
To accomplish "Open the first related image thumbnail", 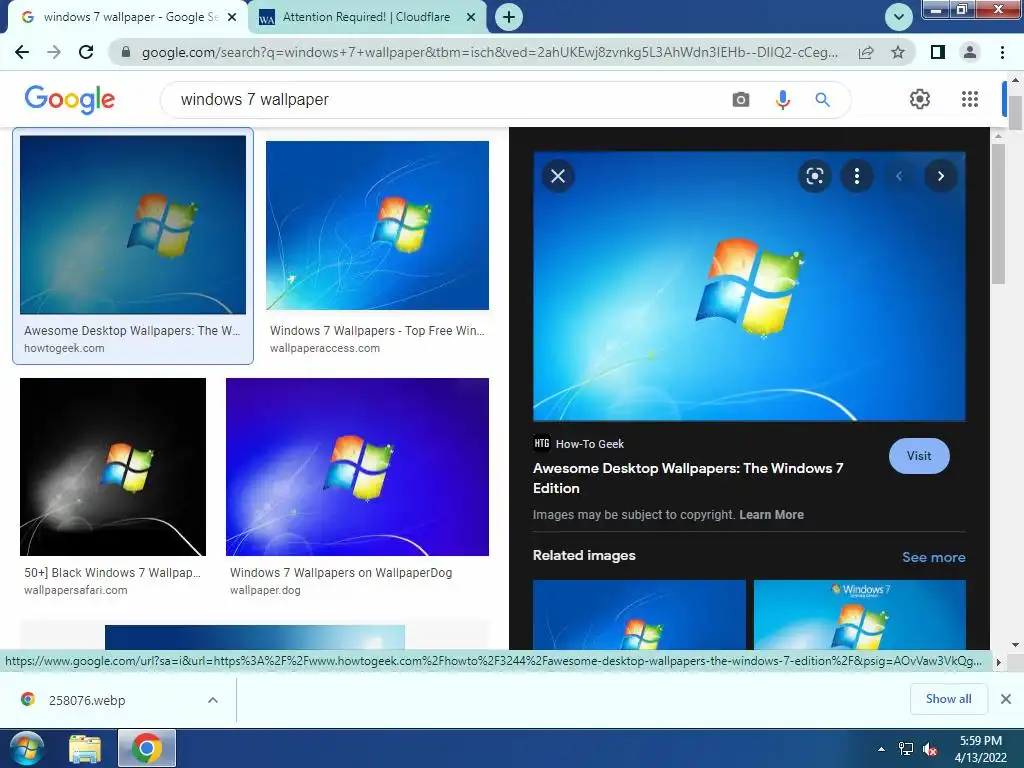I will point(639,614).
